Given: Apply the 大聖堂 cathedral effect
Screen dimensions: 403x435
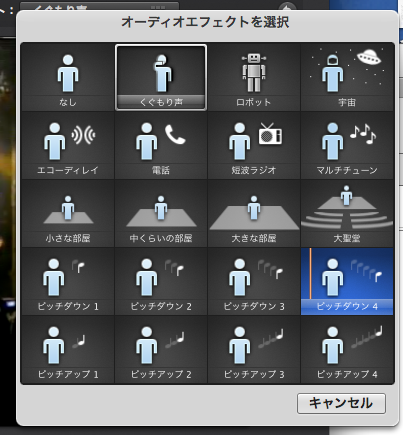Looking at the screenshot, I should [347, 214].
